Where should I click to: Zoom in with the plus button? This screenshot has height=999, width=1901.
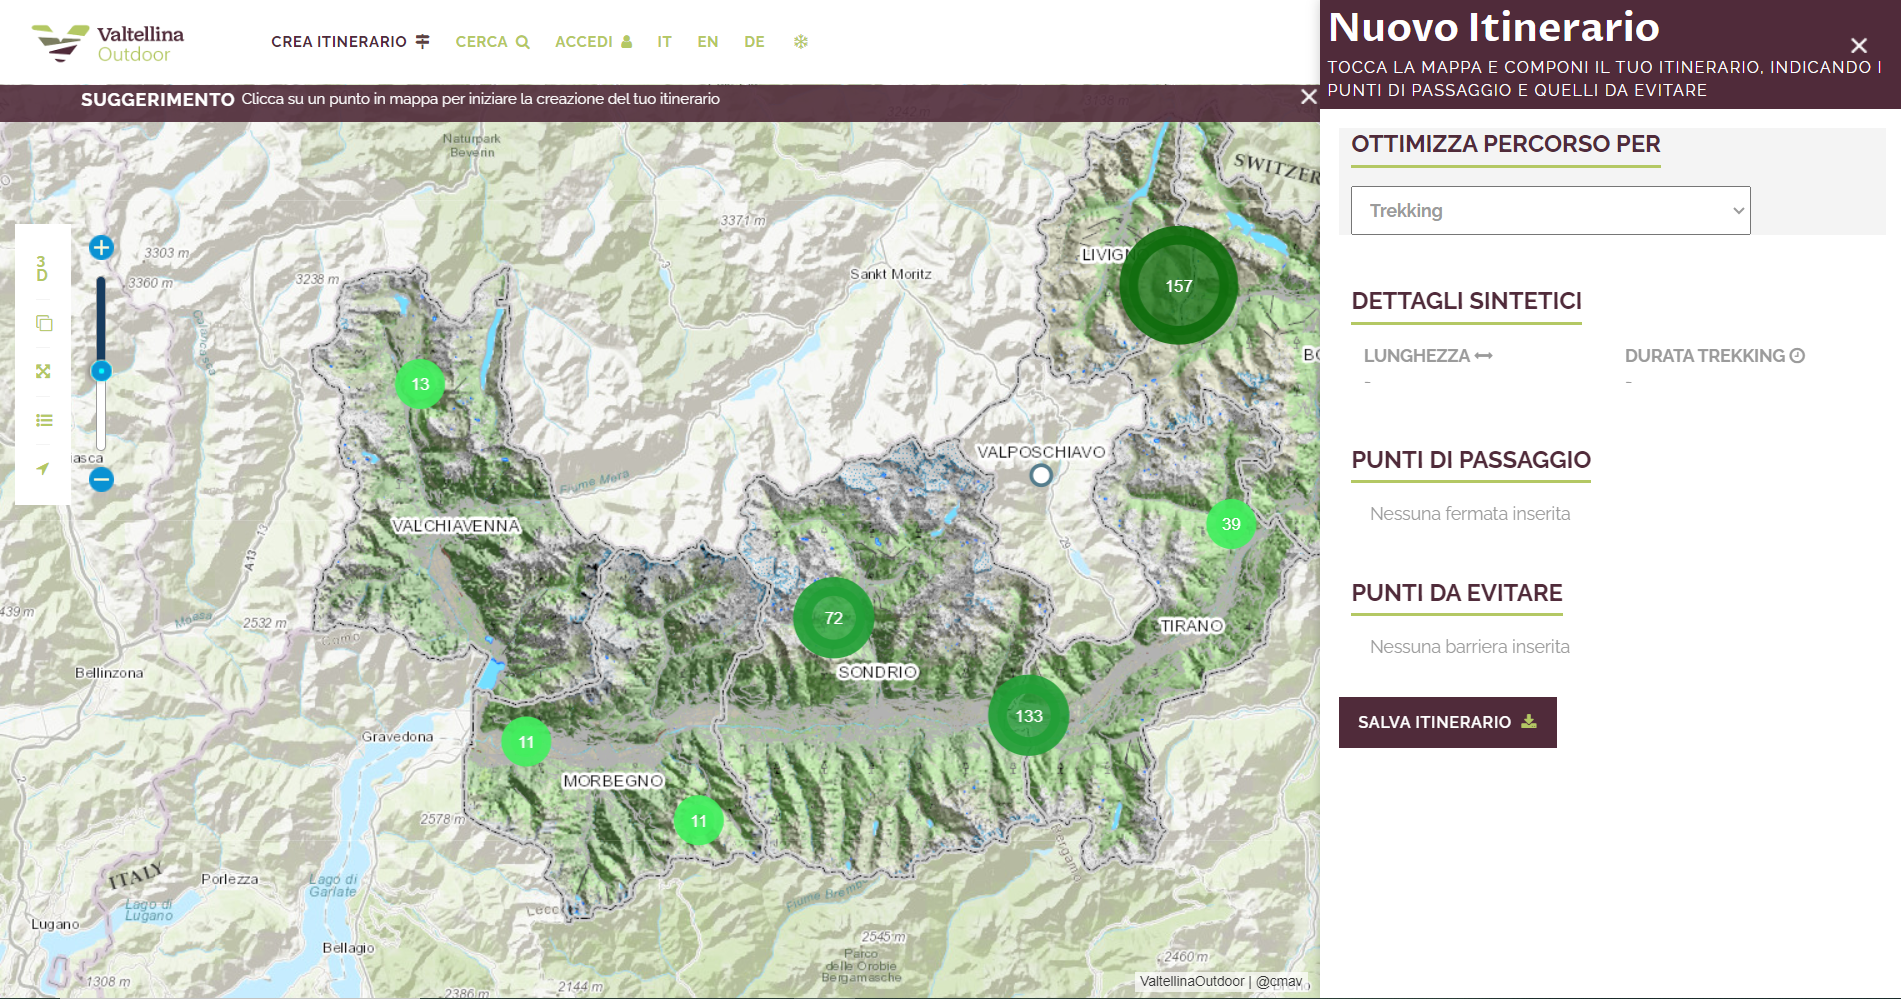pyautogui.click(x=101, y=248)
